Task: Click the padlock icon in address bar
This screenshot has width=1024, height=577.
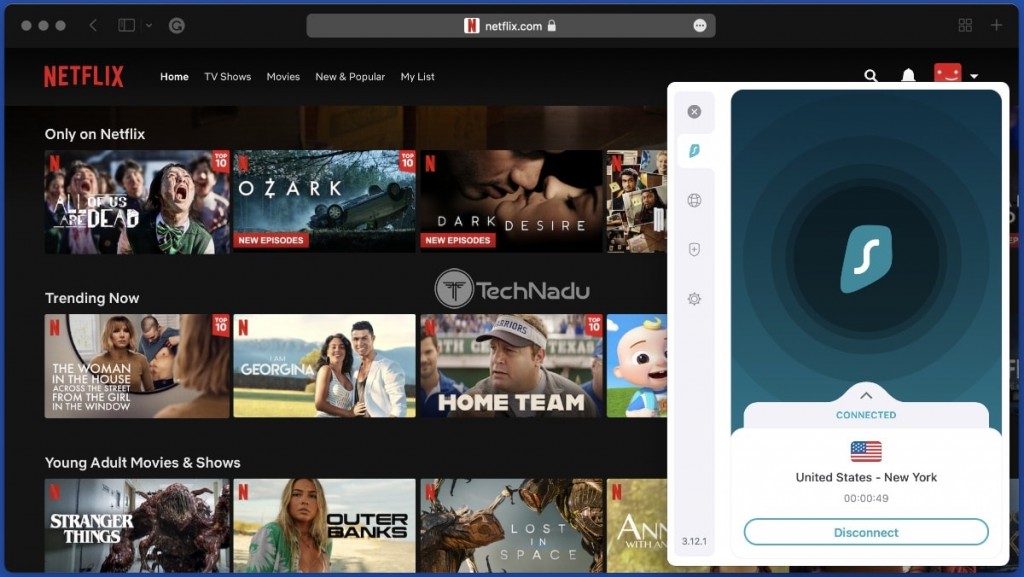Action: (552, 25)
